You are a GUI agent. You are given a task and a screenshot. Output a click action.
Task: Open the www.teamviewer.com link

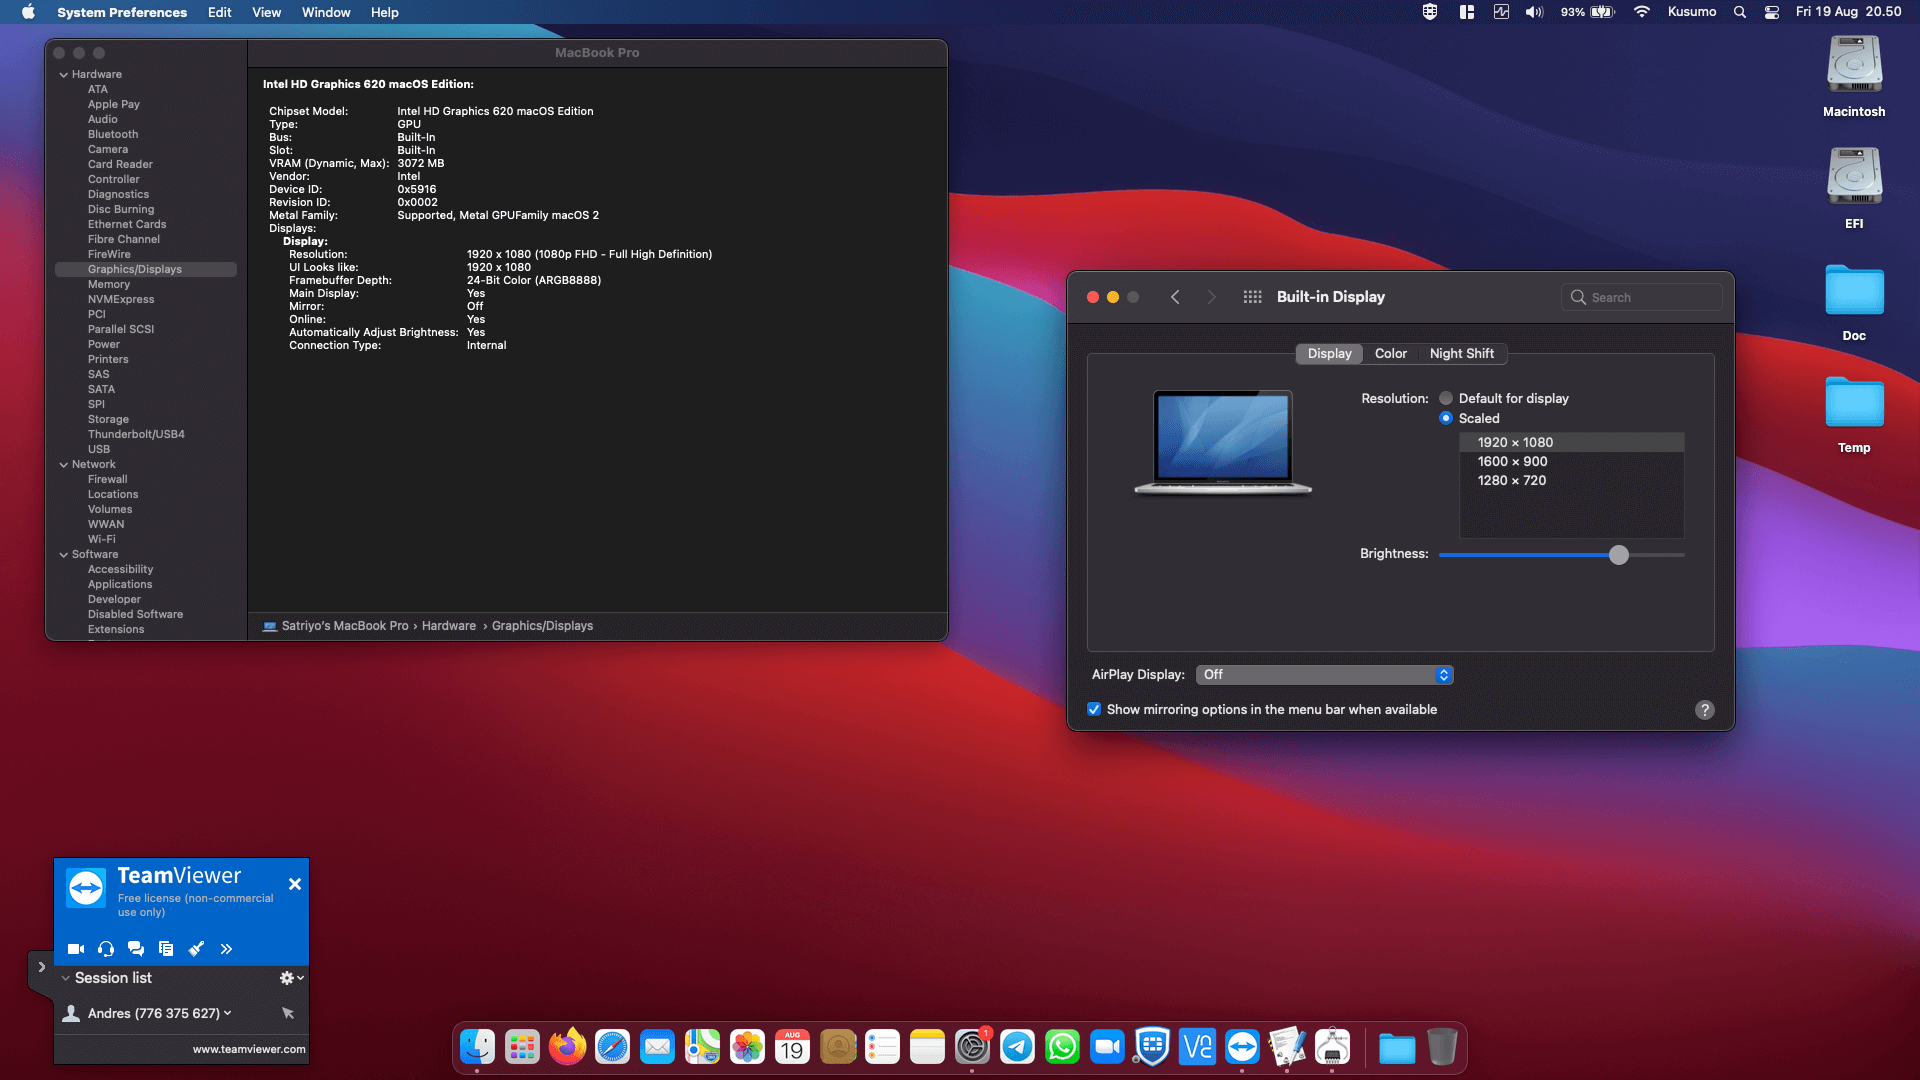[249, 1049]
